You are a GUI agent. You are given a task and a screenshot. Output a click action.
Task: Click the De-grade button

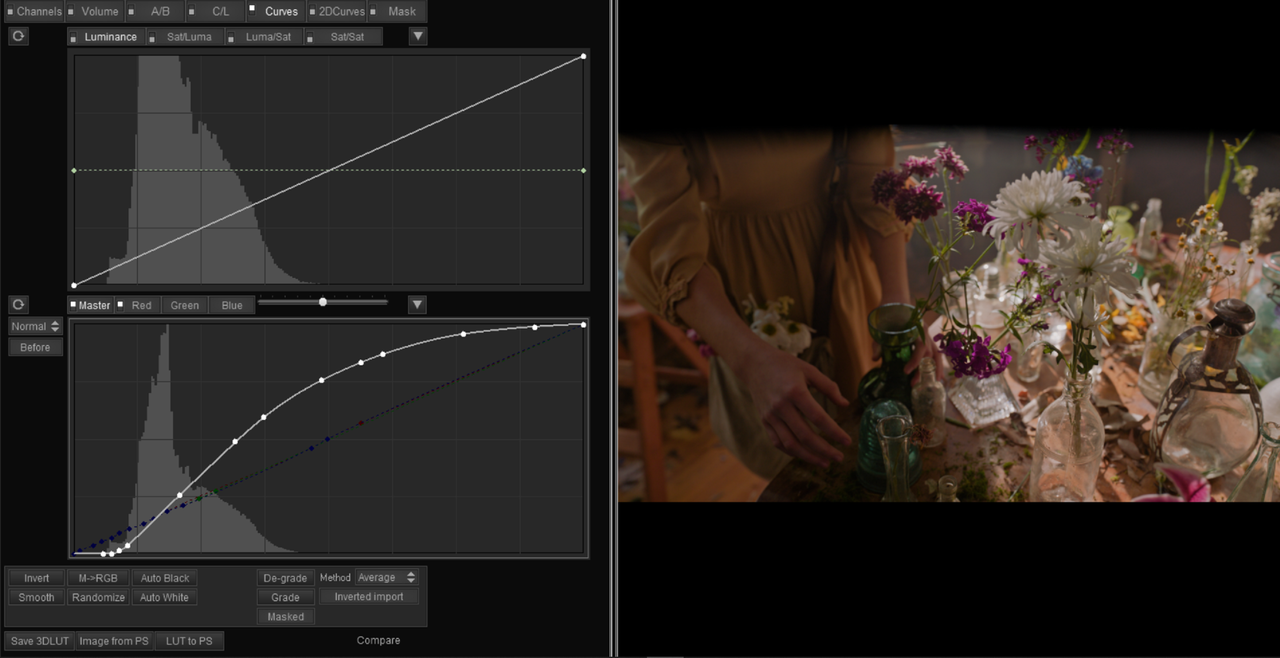click(285, 578)
